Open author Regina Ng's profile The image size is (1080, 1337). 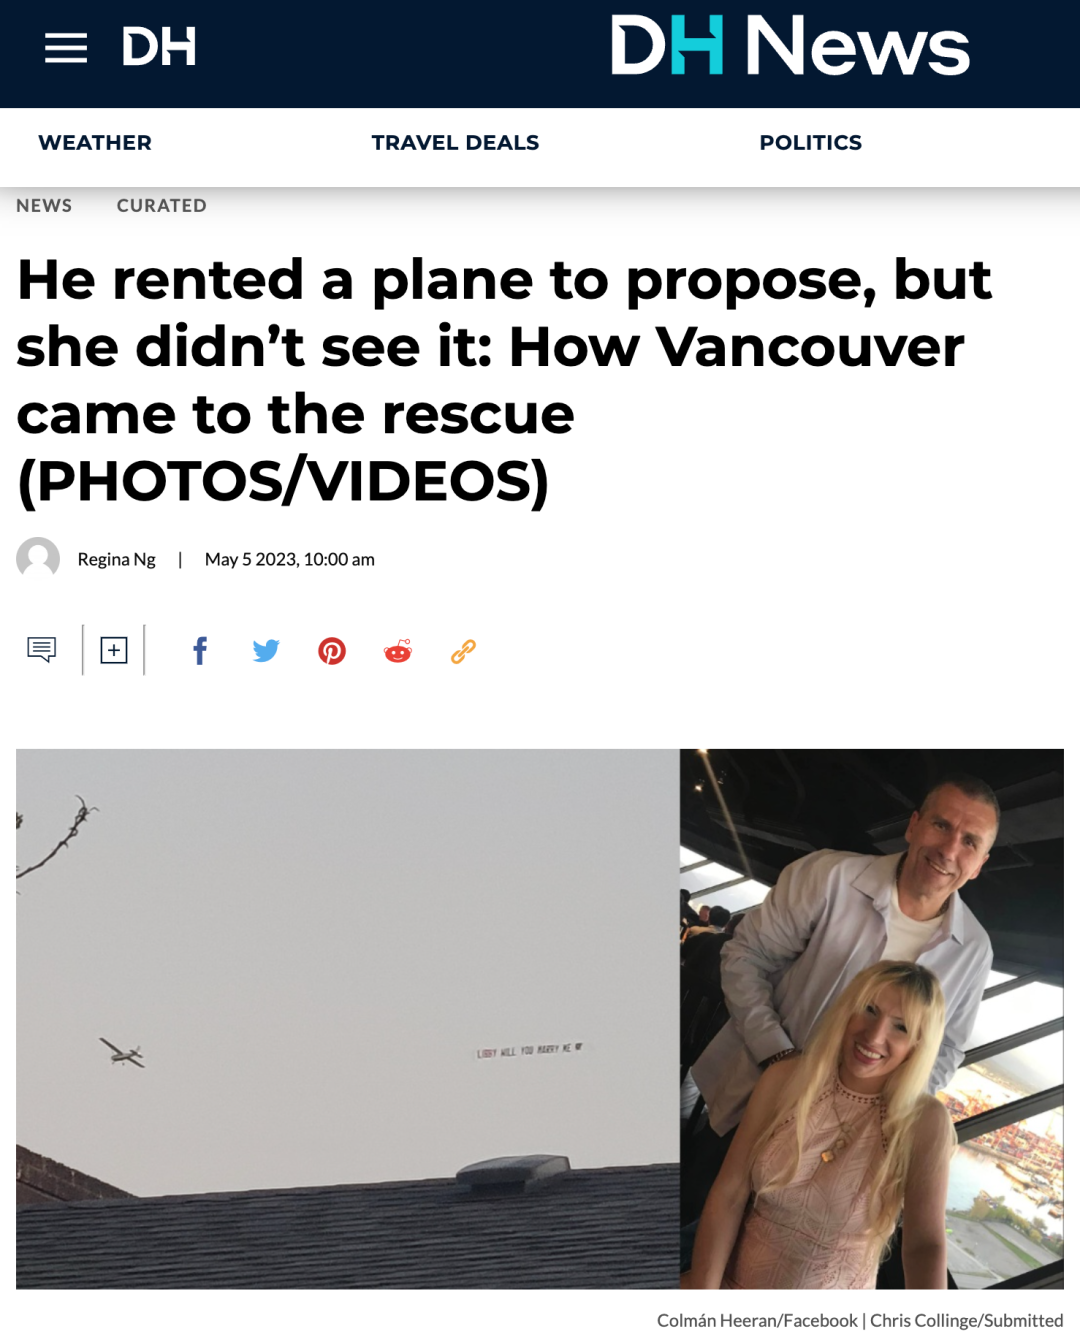coord(117,559)
